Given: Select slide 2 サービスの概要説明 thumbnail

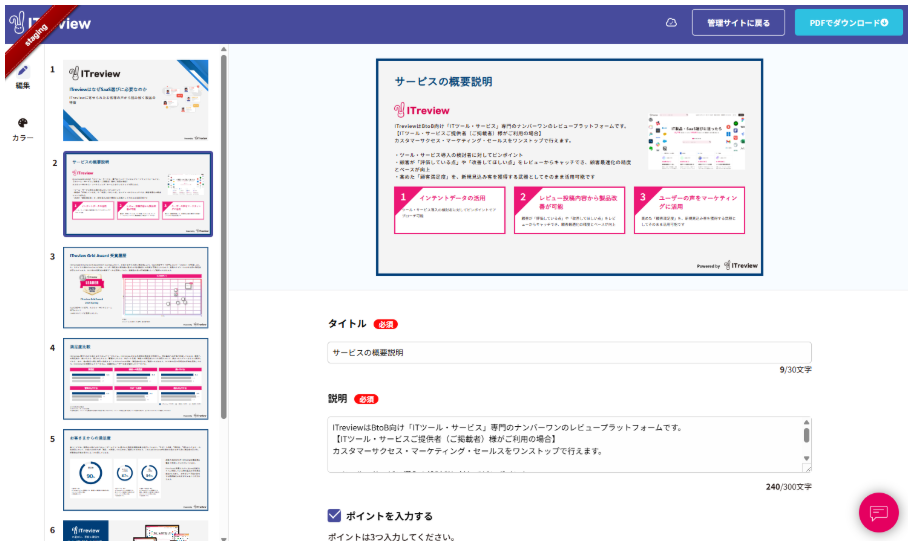Looking at the screenshot, I should [x=138, y=194].
